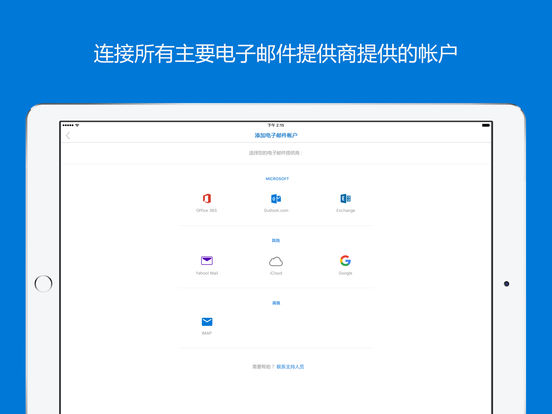Select the blue IMAP envelope icon
Screen dimensions: 552x414
[x=207, y=322]
